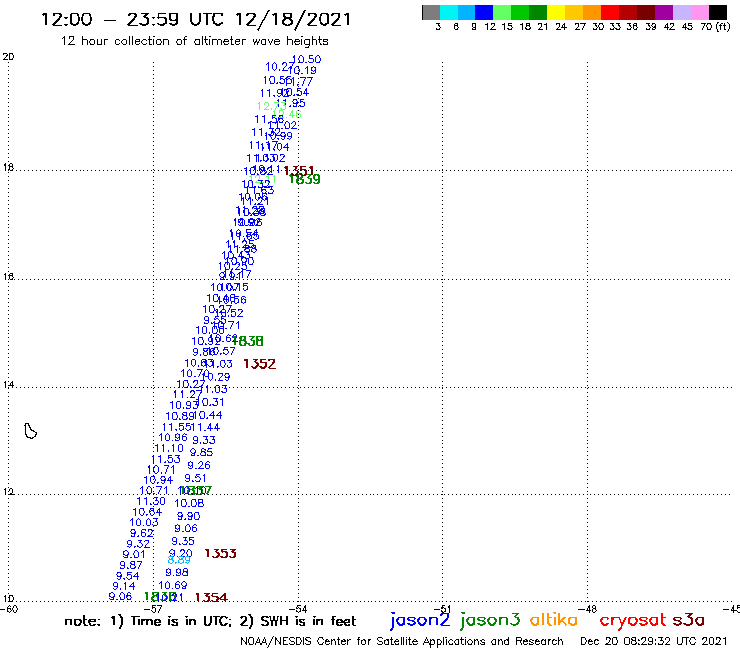Image resolution: width=740 pixels, height=650 pixels.
Task: Click the wave height value '9.90'
Action: [x=189, y=516]
